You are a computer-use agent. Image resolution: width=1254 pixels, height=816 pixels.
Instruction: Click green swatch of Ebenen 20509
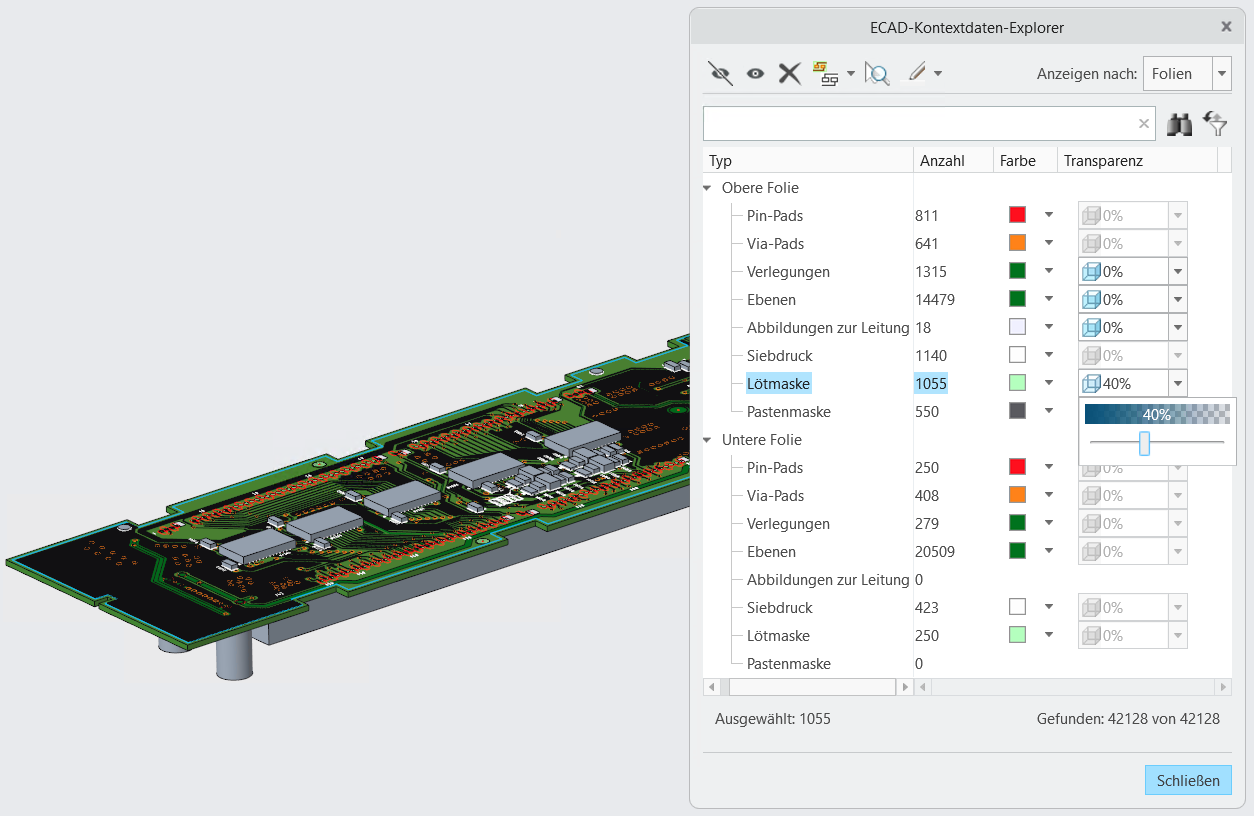point(1018,551)
